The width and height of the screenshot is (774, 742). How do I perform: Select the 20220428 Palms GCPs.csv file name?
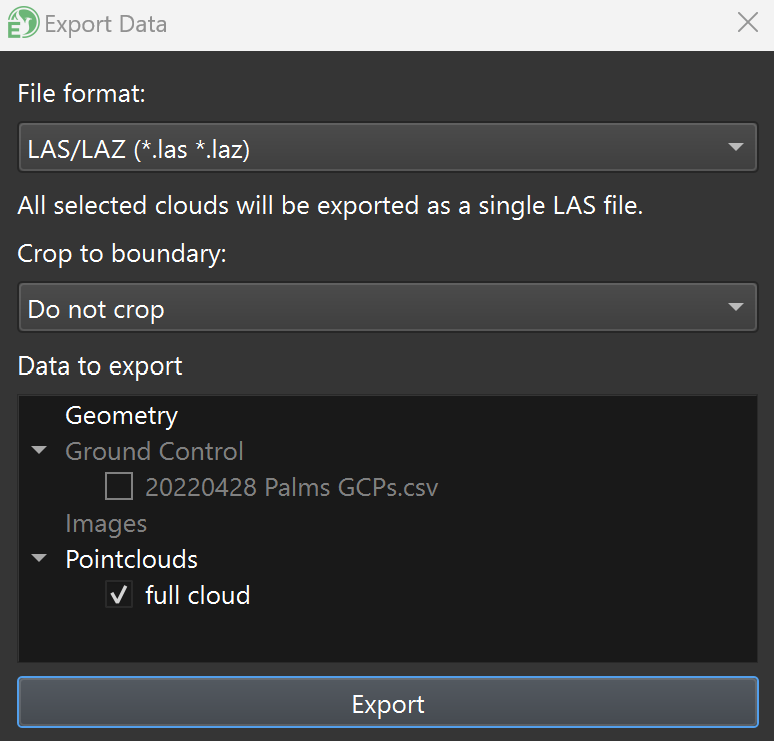click(291, 487)
